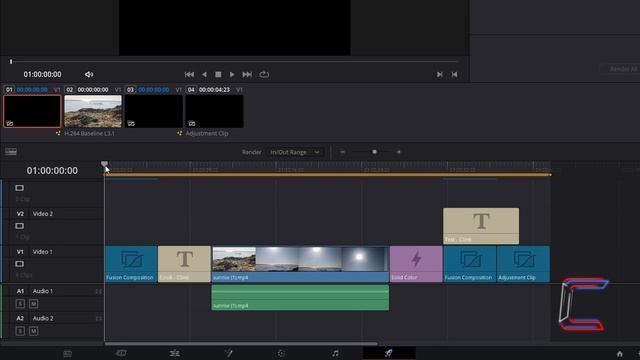Select the sunrise (1).mp4 video clip
This screenshot has width=640, height=360.
point(300,264)
